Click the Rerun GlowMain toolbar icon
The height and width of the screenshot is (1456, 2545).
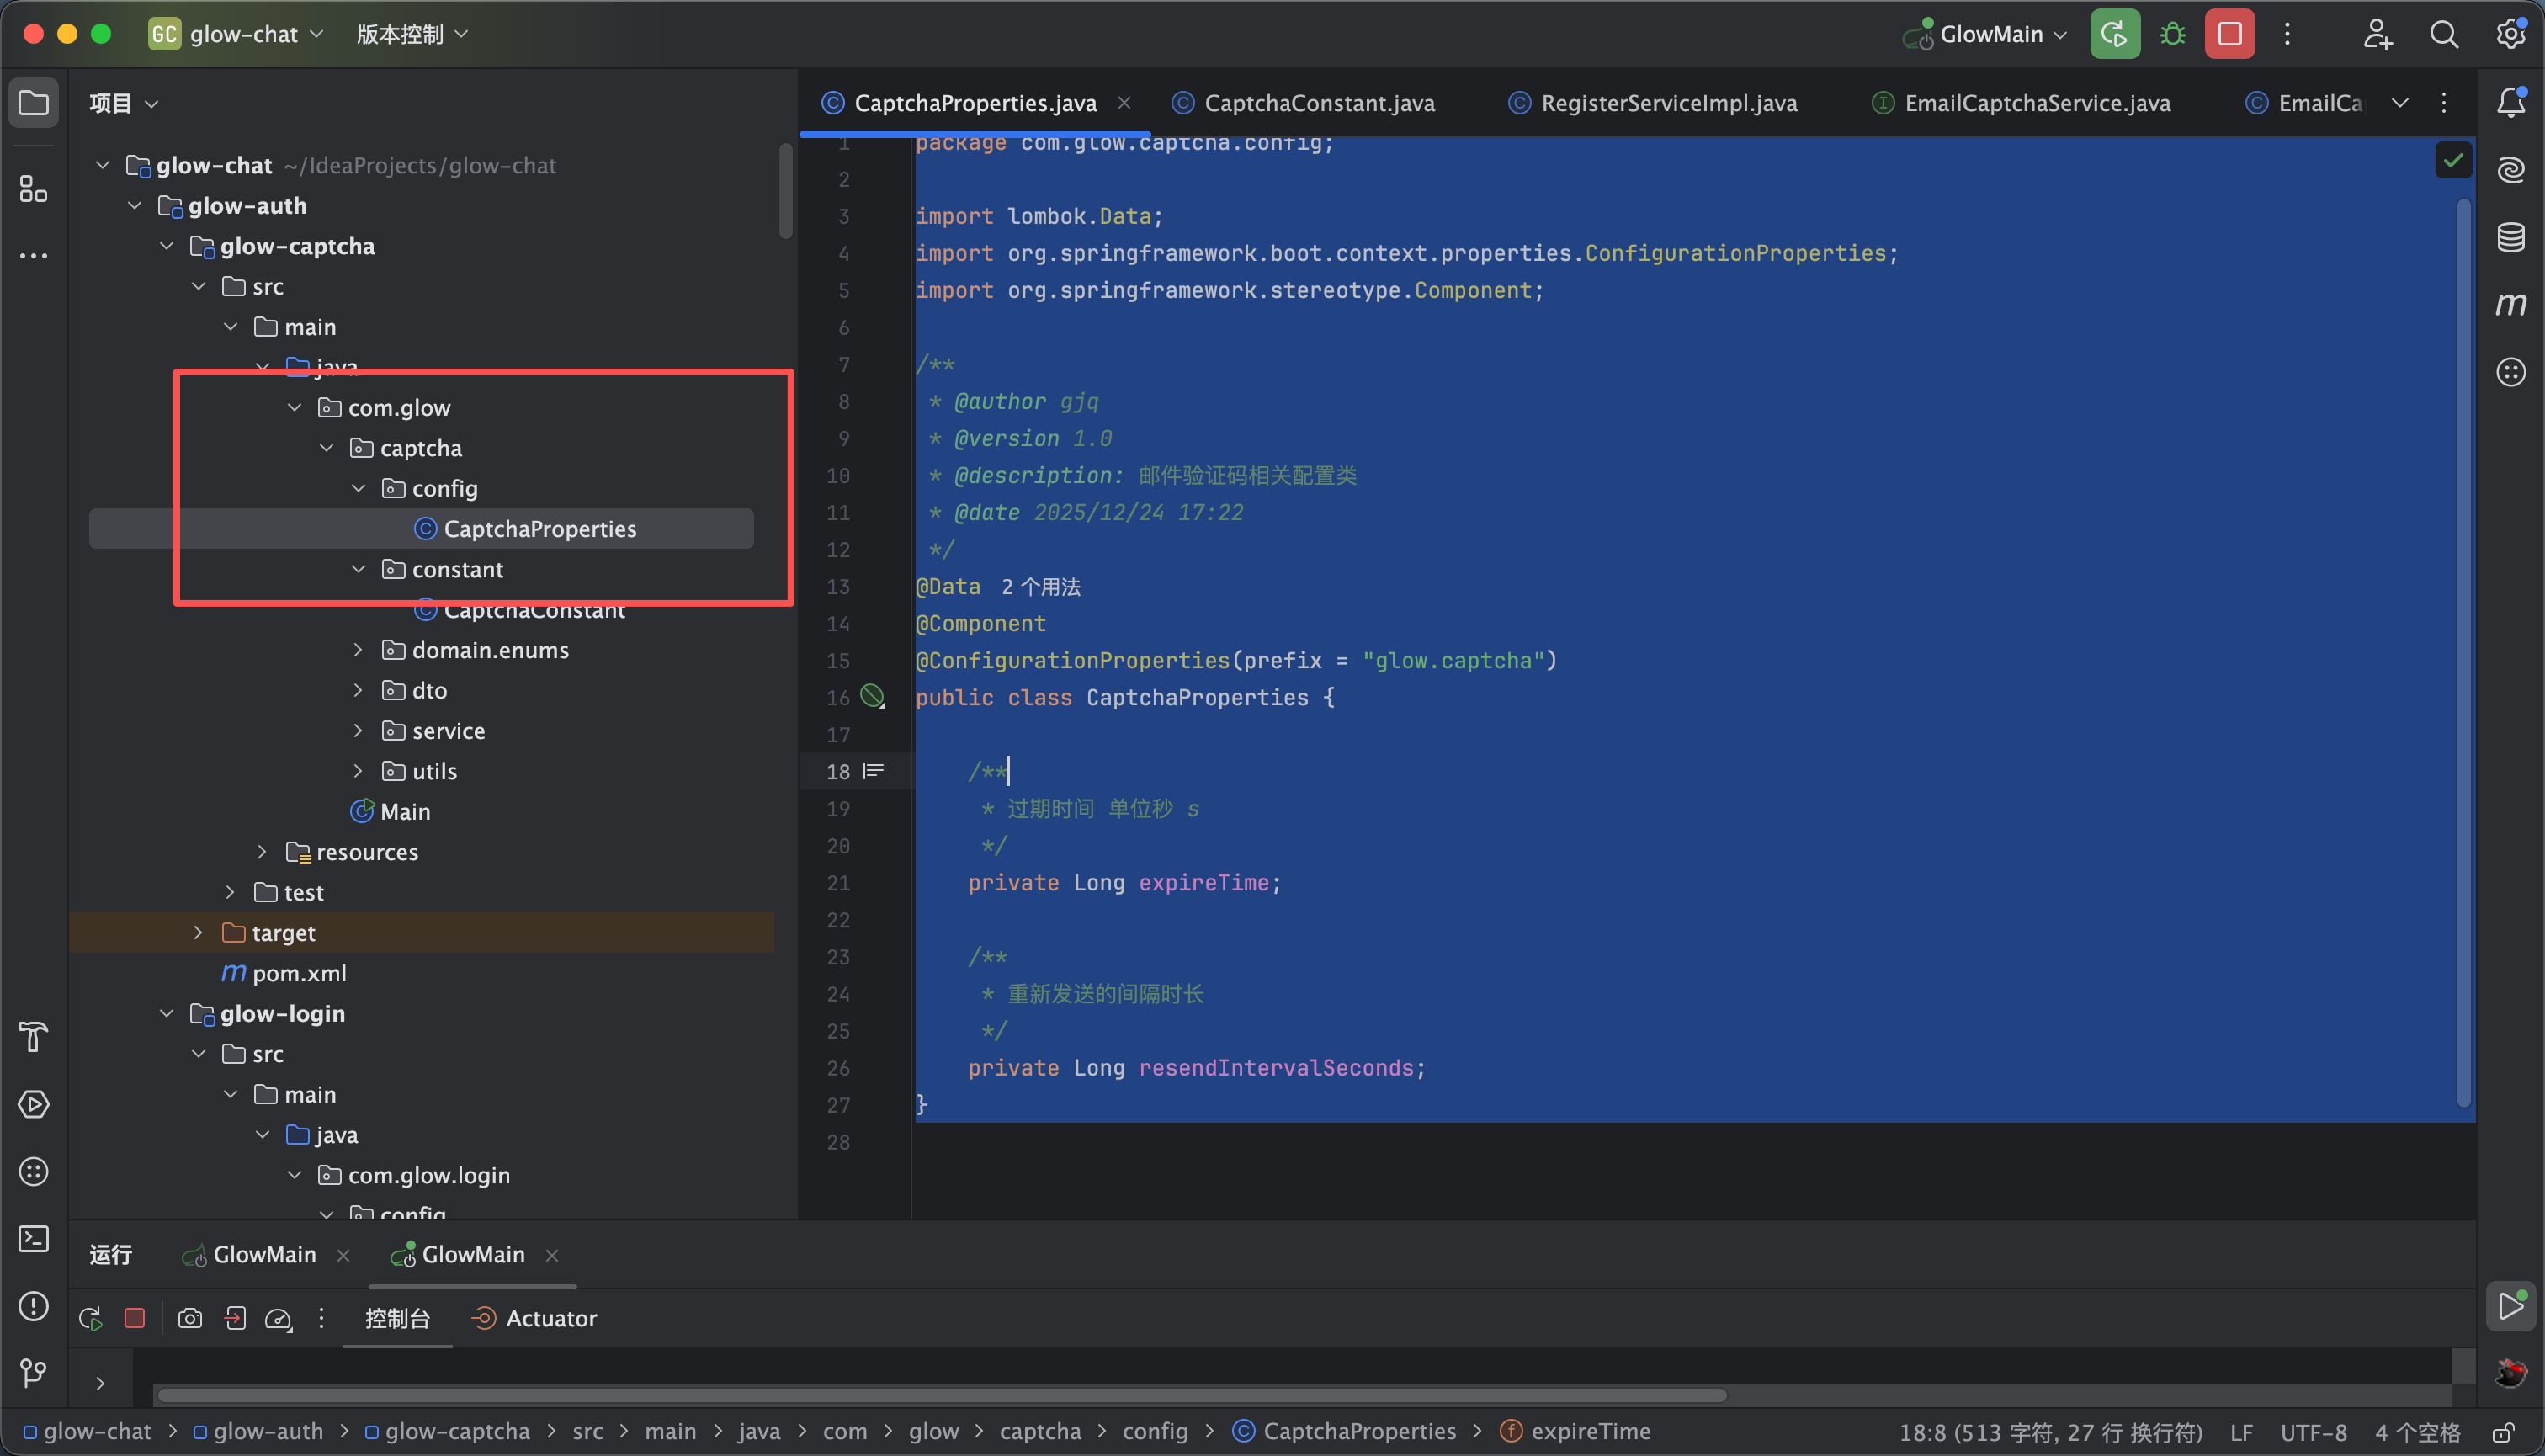[2114, 34]
